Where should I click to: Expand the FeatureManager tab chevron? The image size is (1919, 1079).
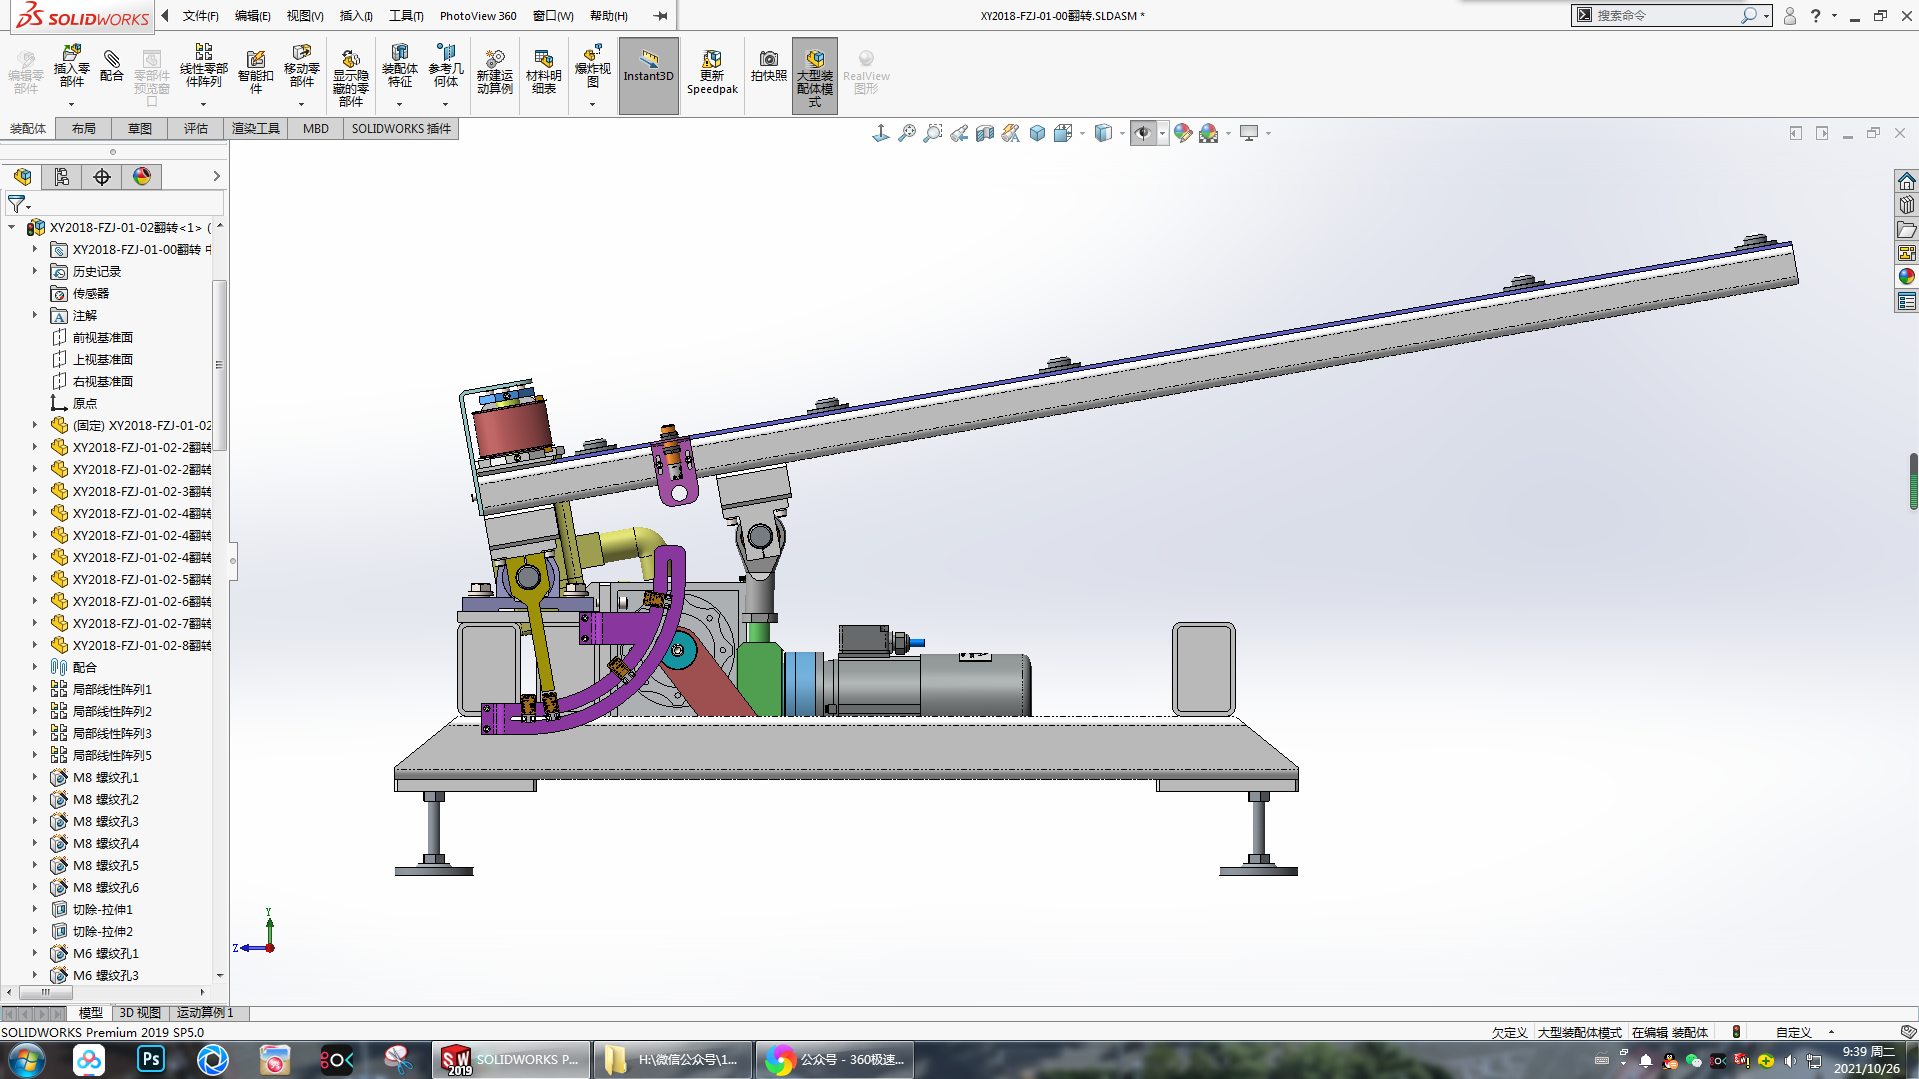(x=216, y=177)
